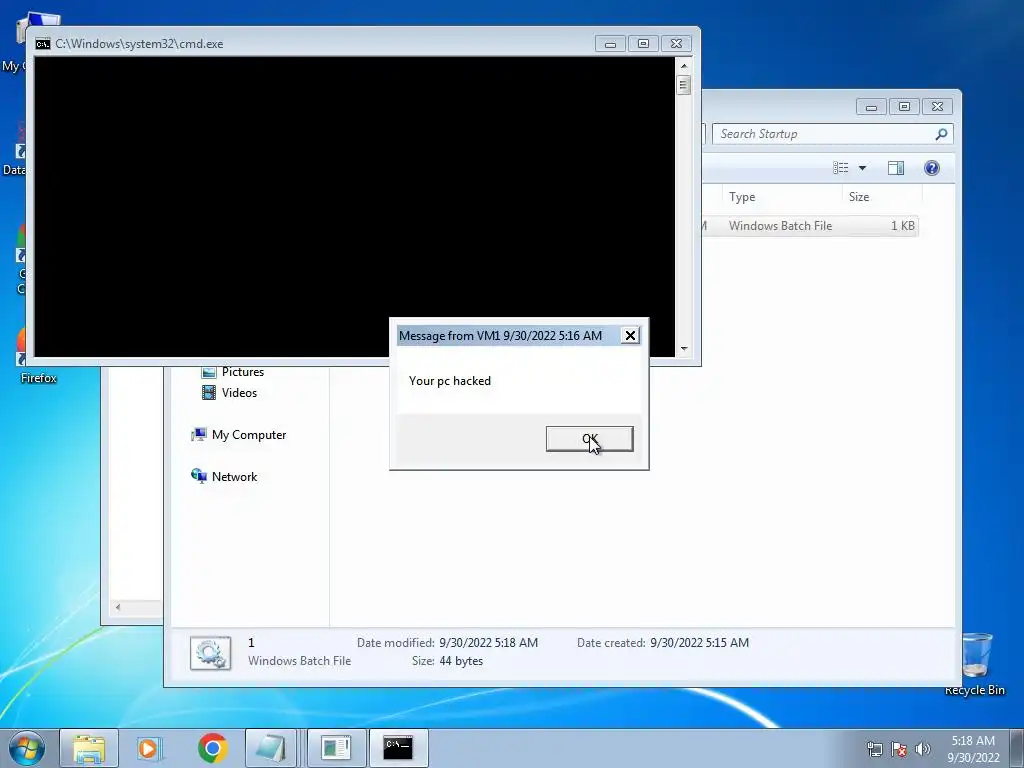1024x768 pixels.
Task: Click the cmd scrollbar up arrow
Action: click(x=684, y=65)
